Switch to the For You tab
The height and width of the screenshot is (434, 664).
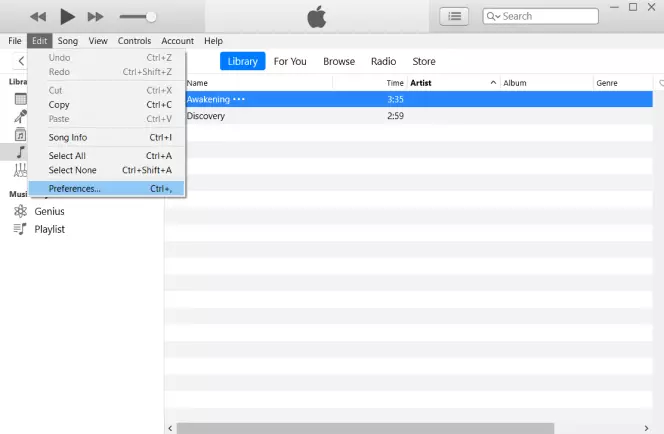coord(290,61)
